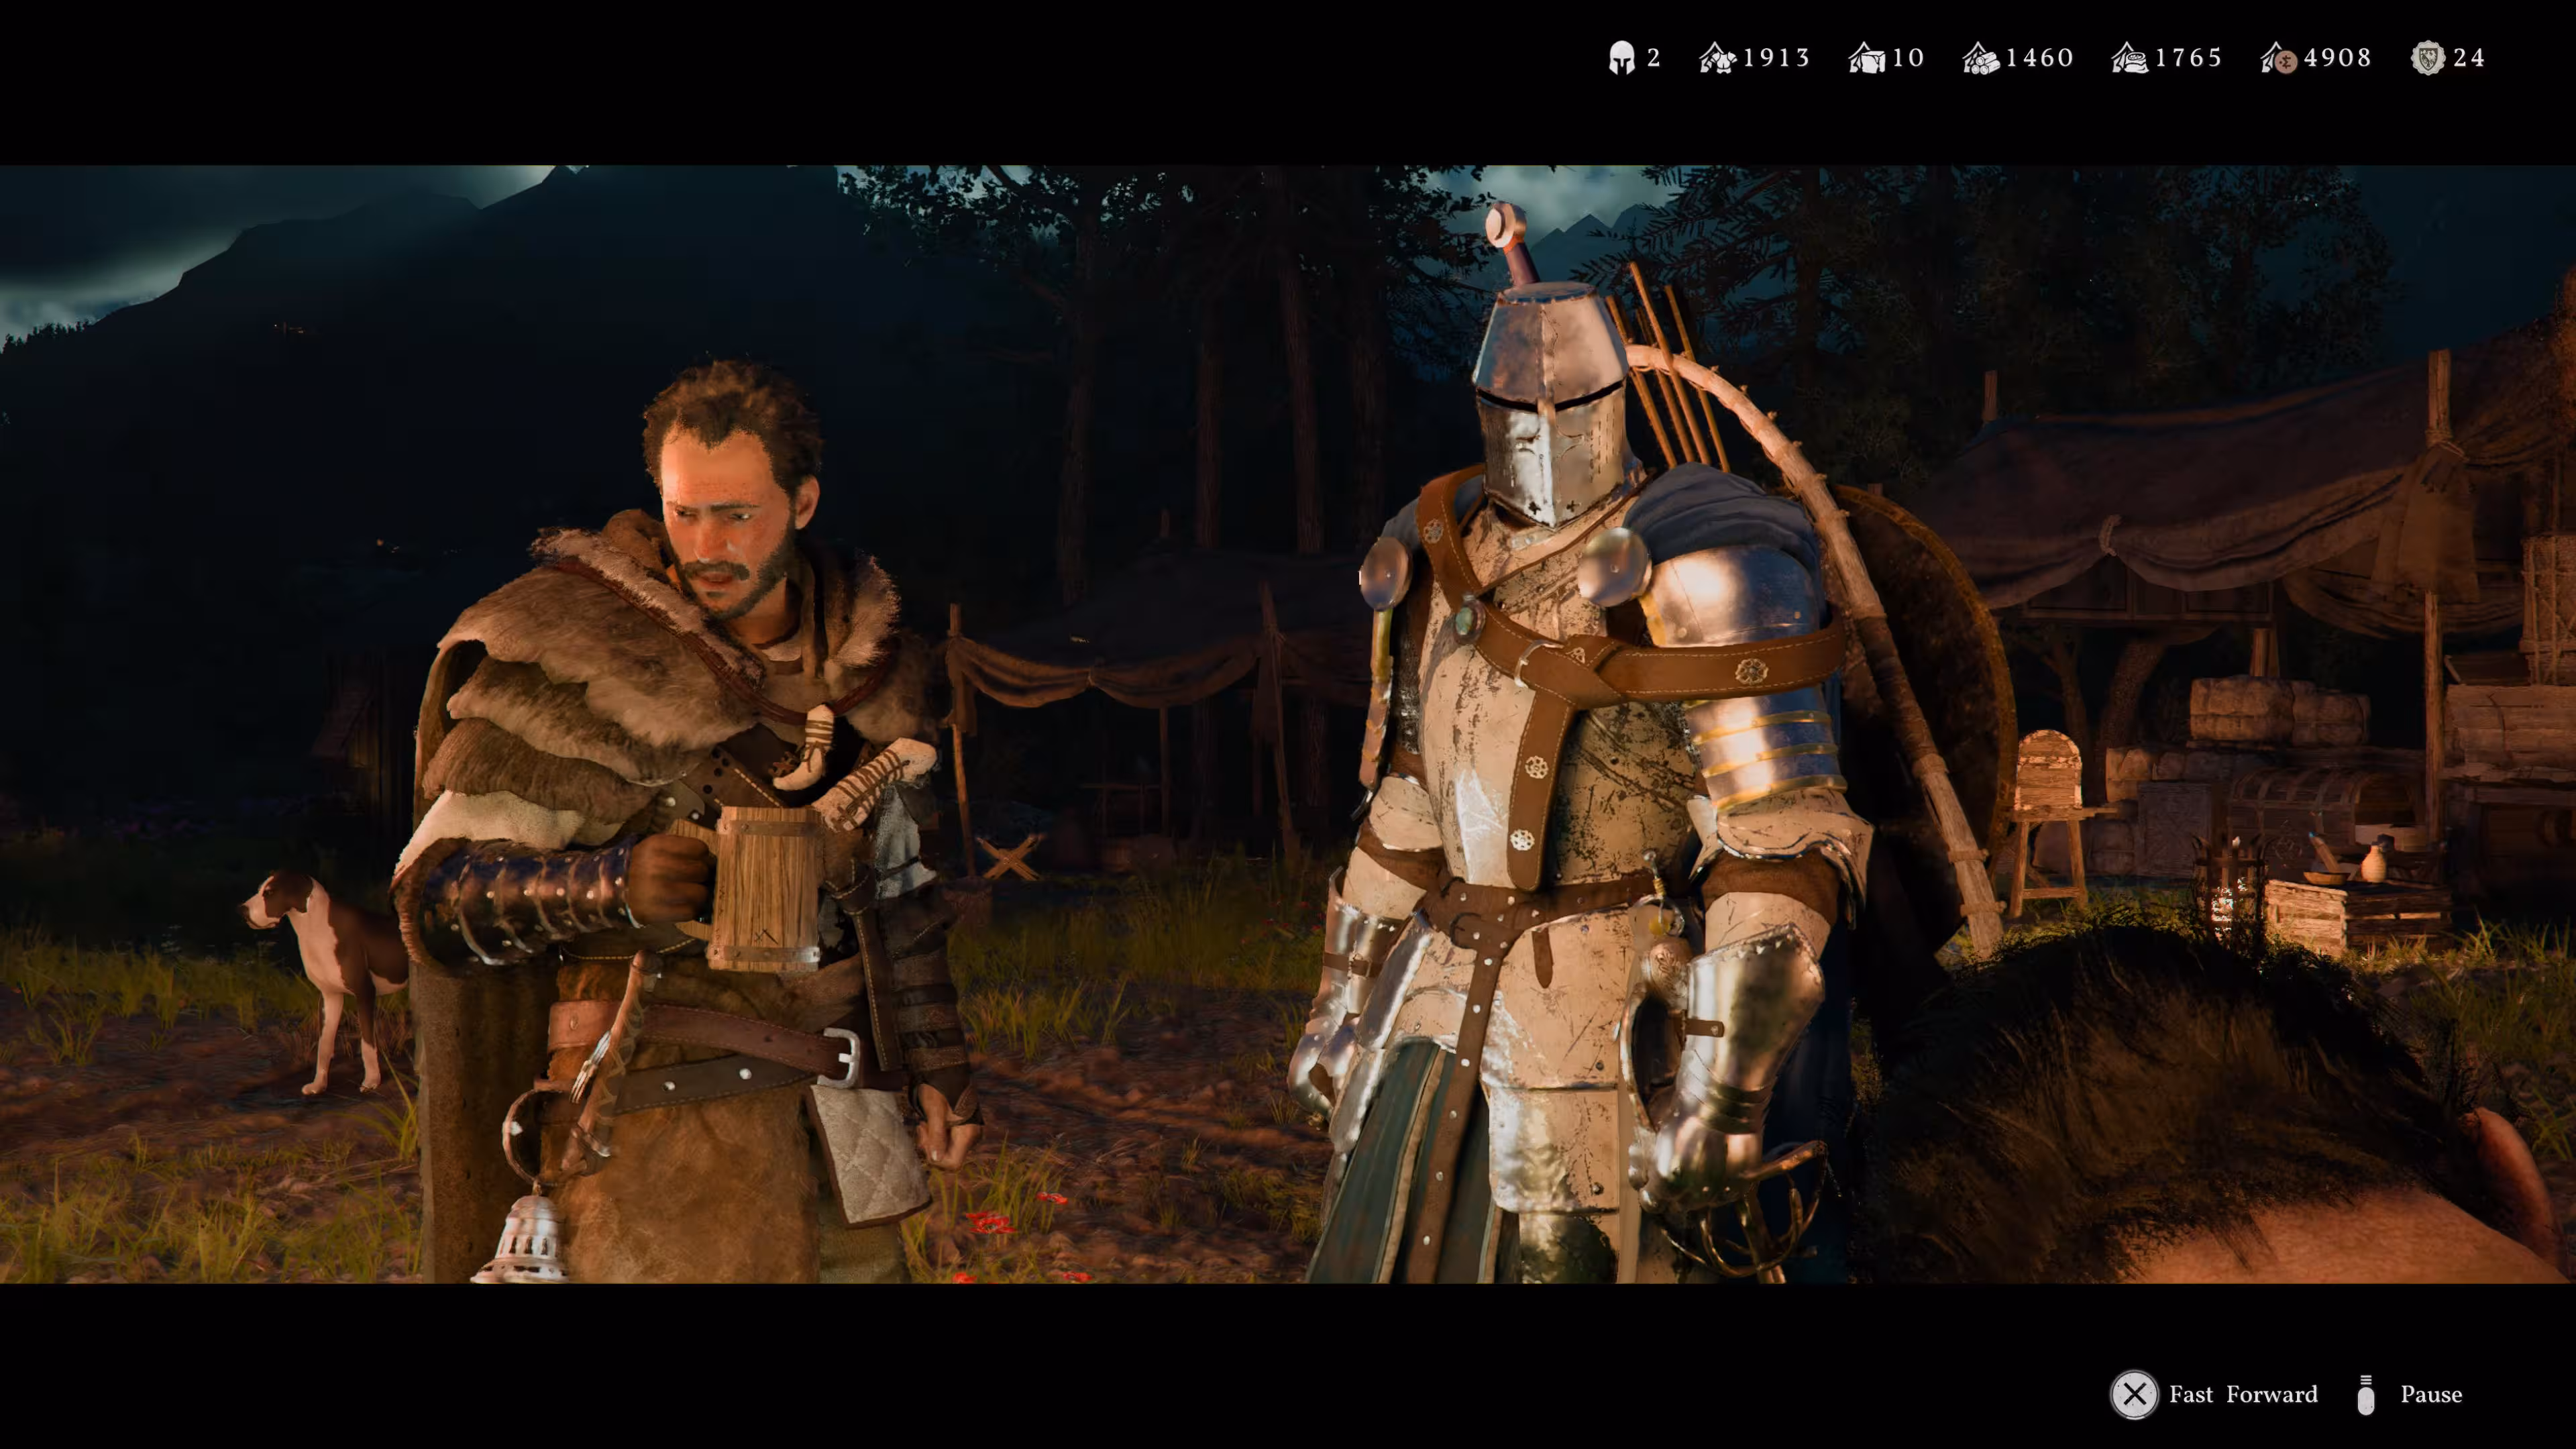Click the armor camp resource icon
Image resolution: width=2576 pixels, height=1449 pixels.
click(1718, 58)
